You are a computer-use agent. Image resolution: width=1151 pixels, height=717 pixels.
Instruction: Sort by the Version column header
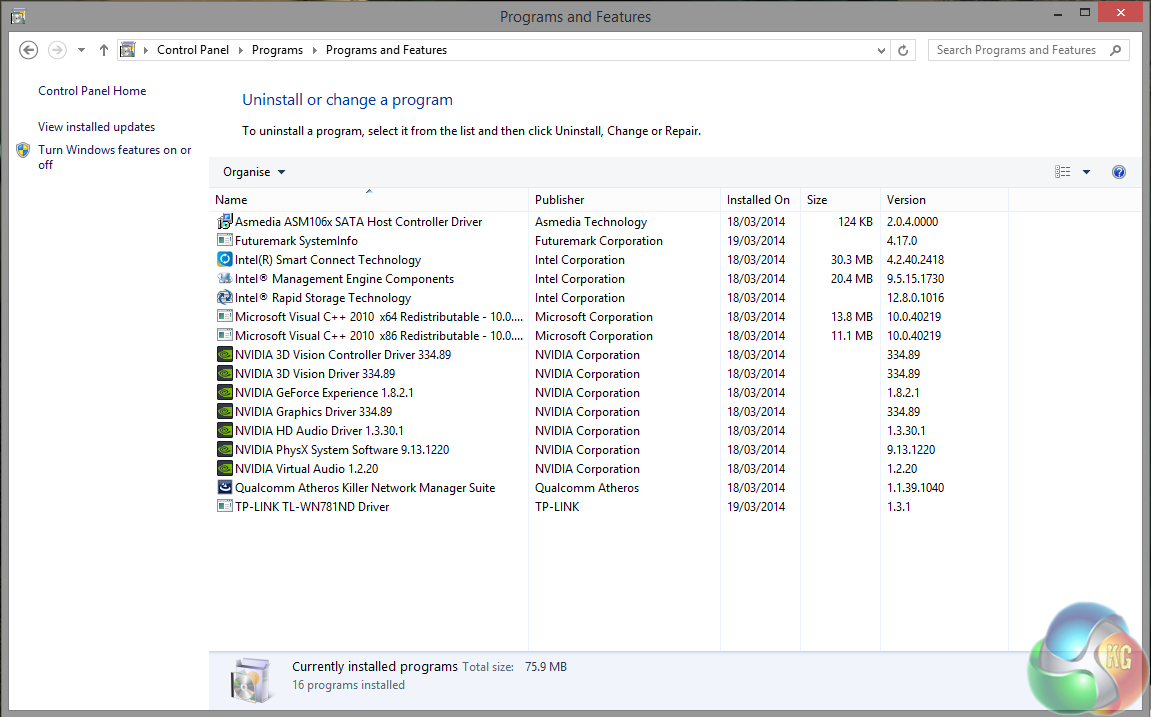944,200
